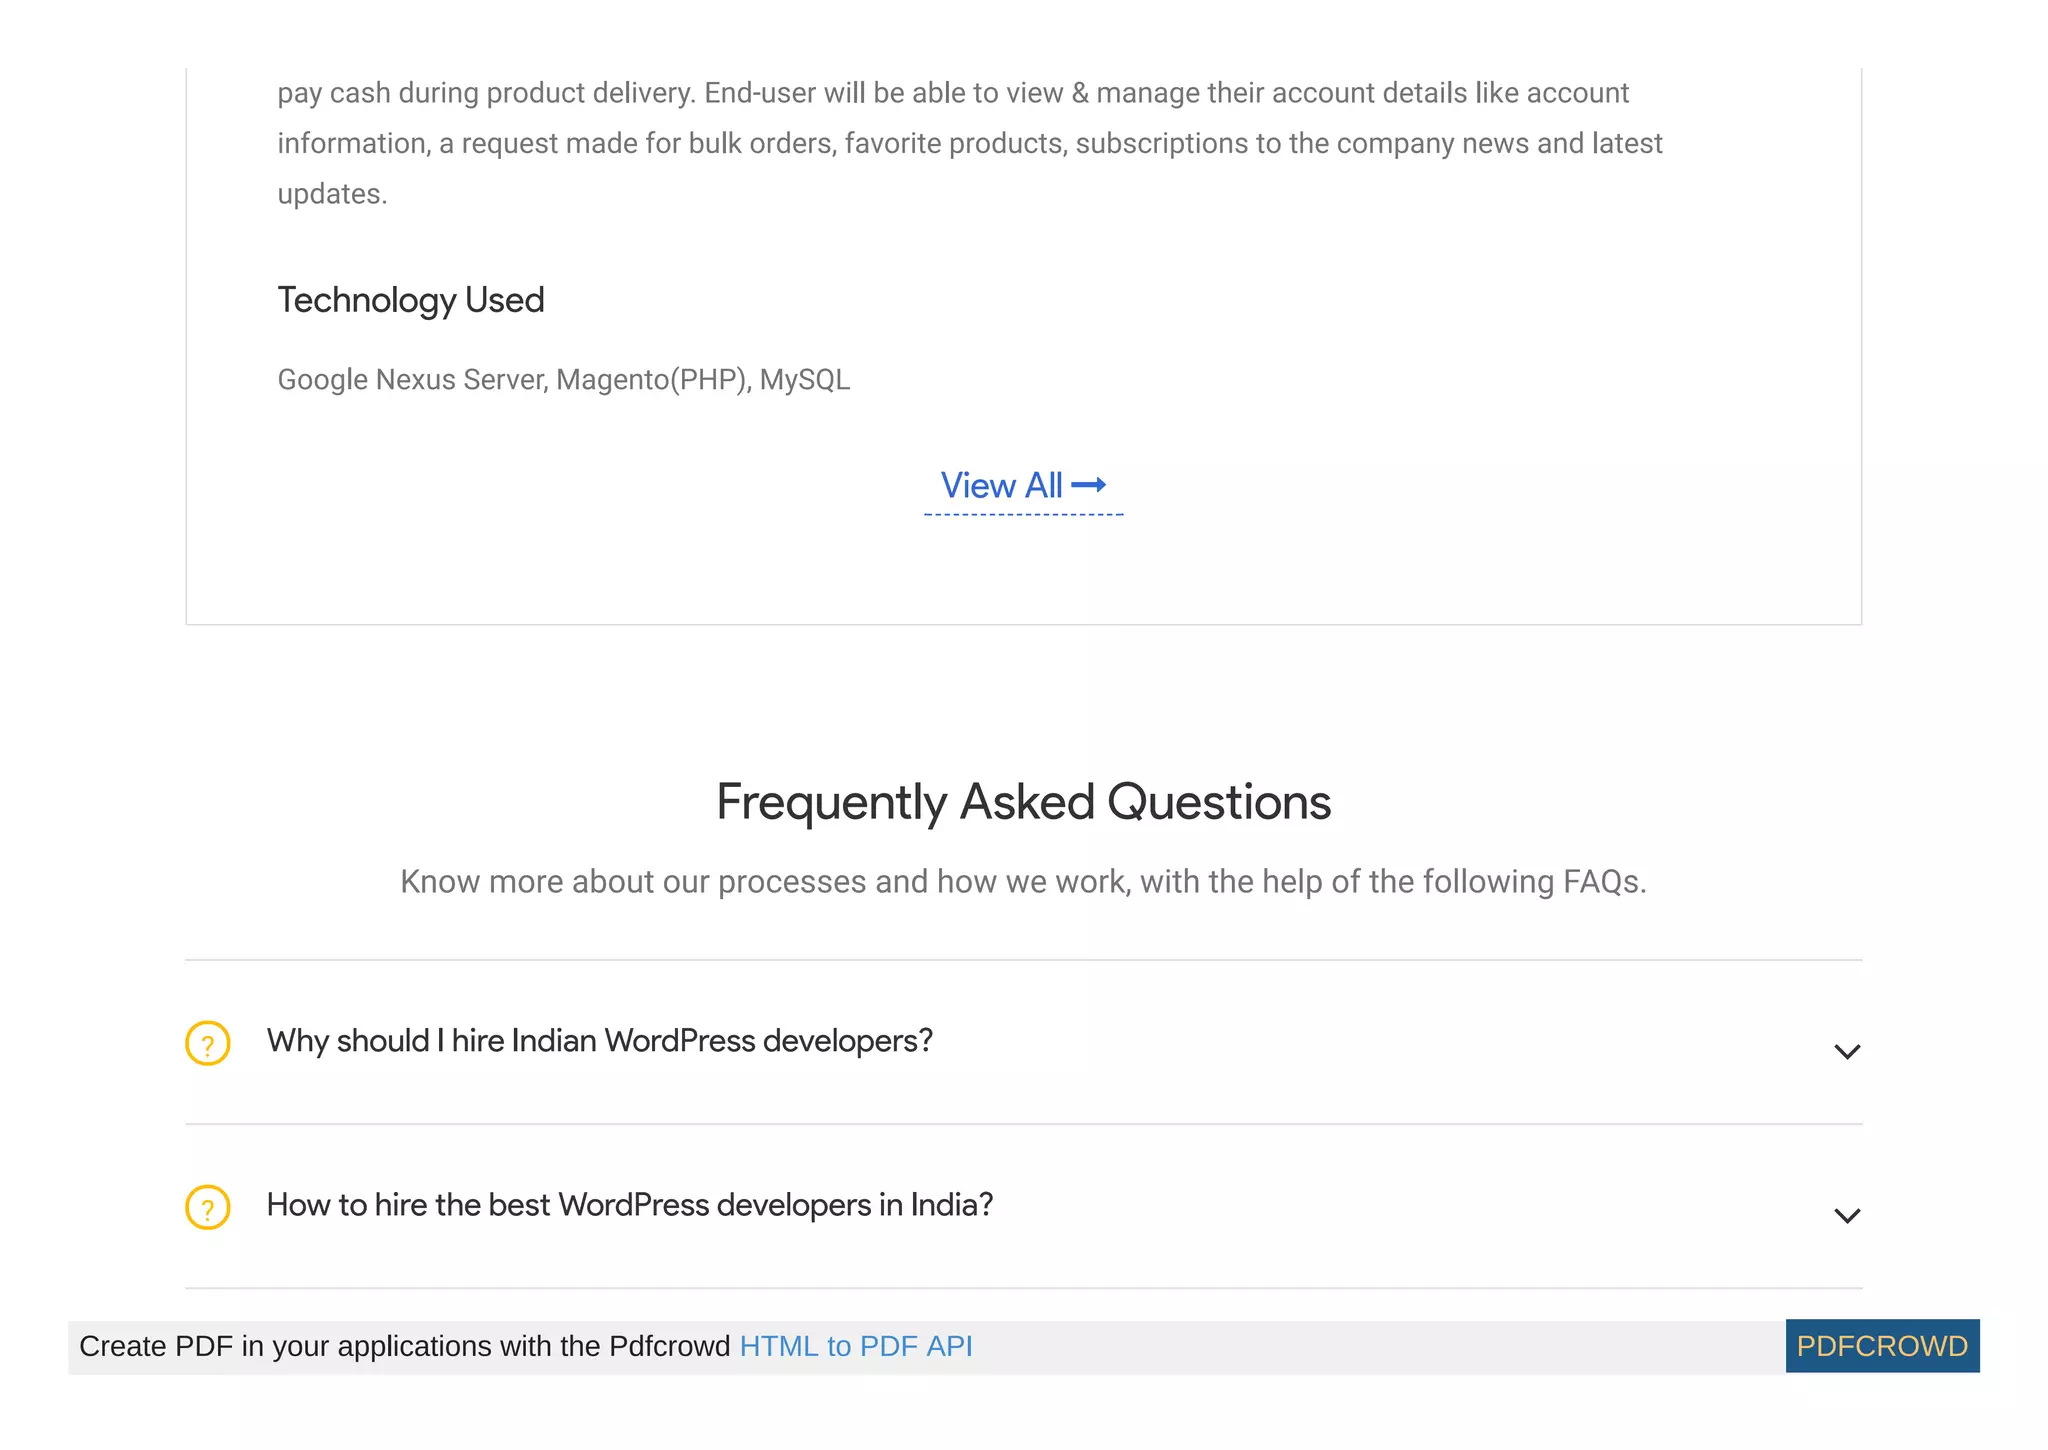Click the 'Google Nexus Server' technology text

411,380
